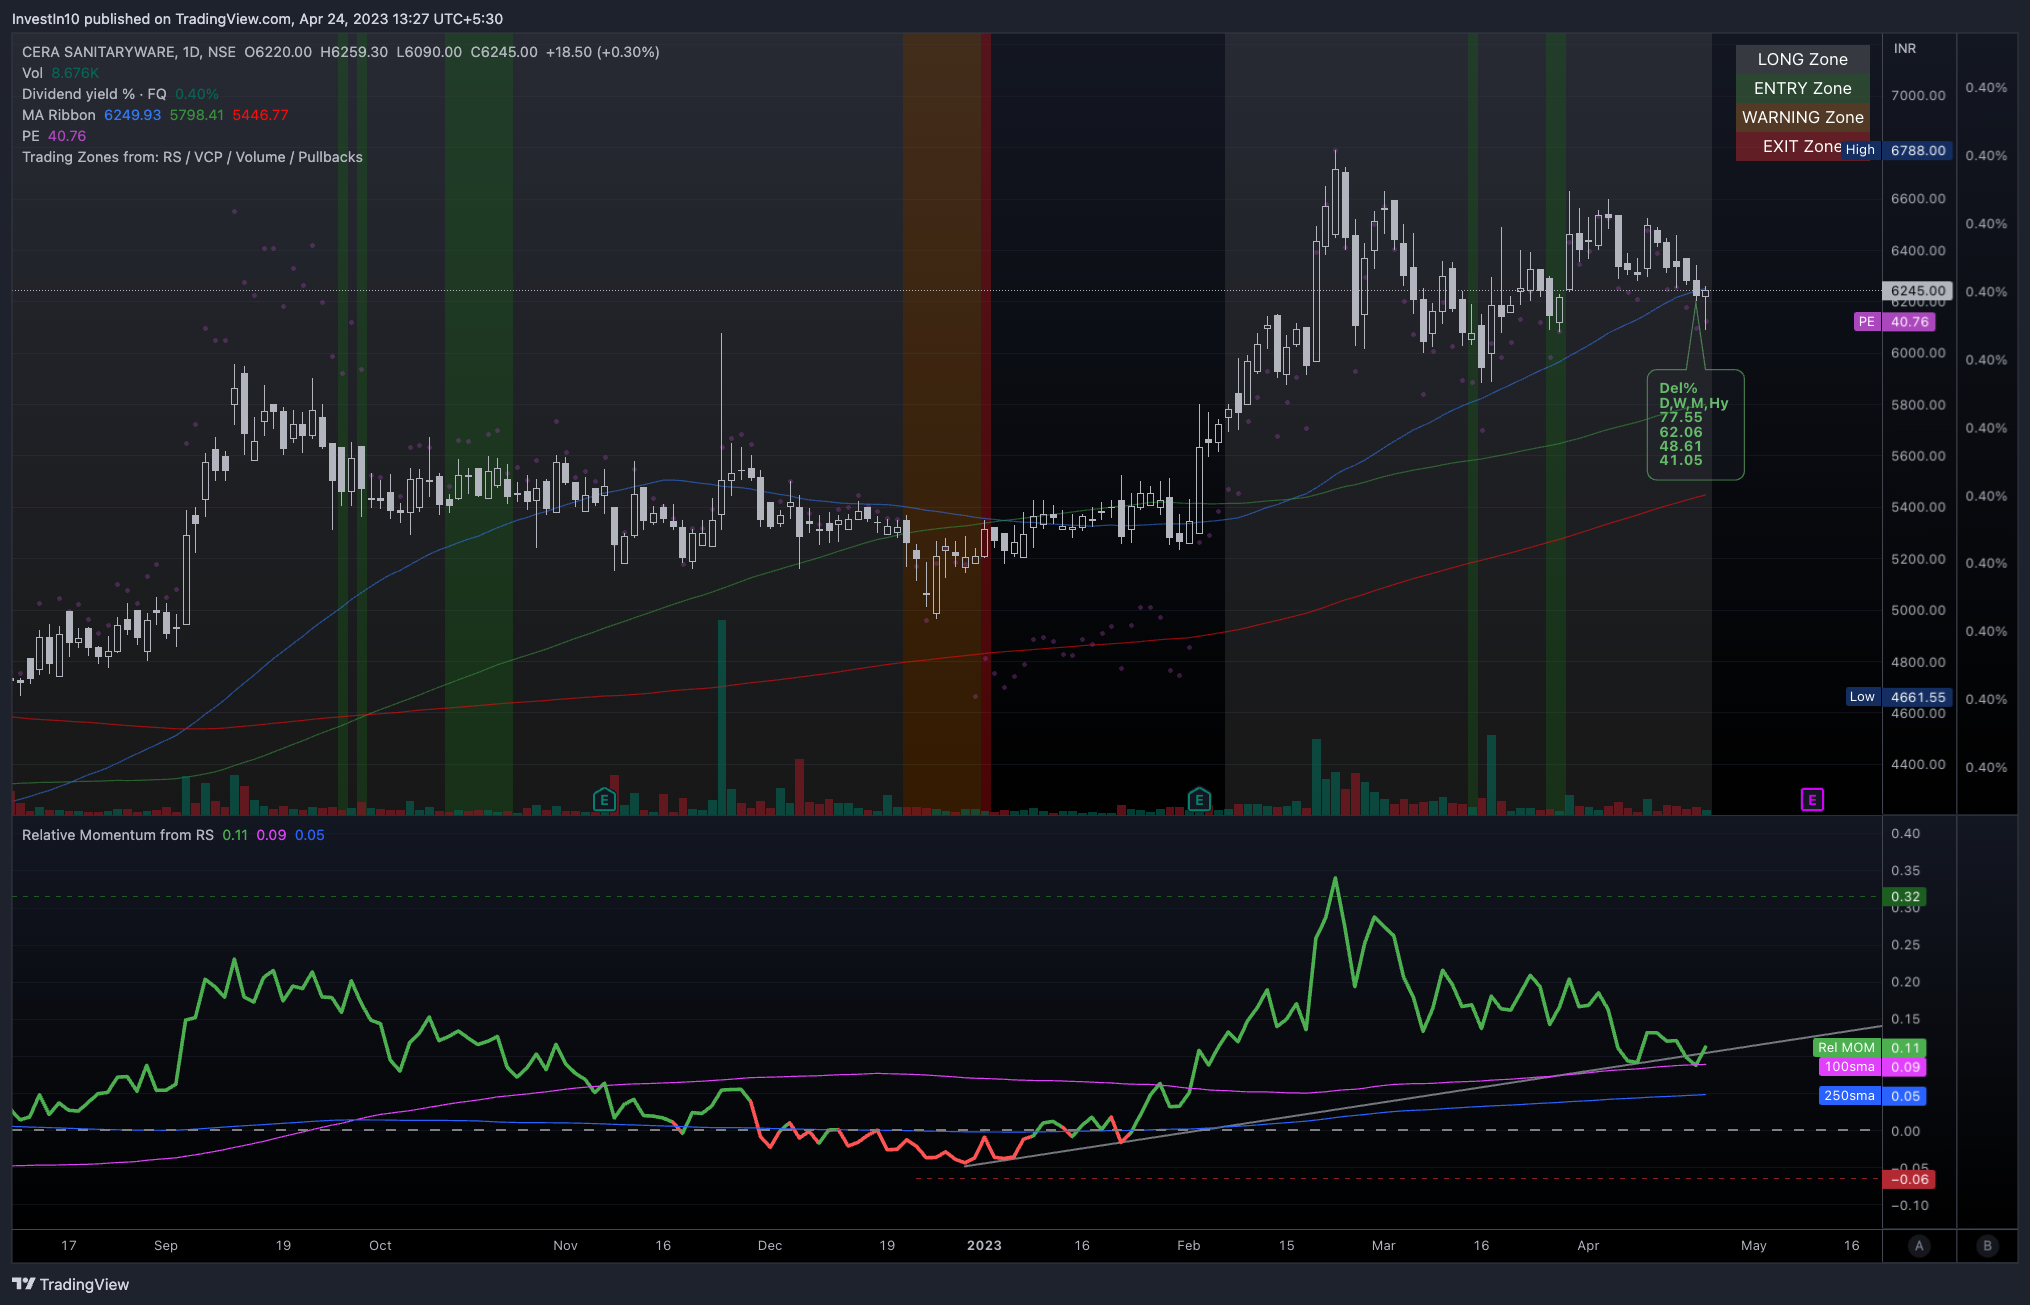Click the High 6788.00 price label
Viewport: 2030px width, 1305px height.
coord(1897,150)
